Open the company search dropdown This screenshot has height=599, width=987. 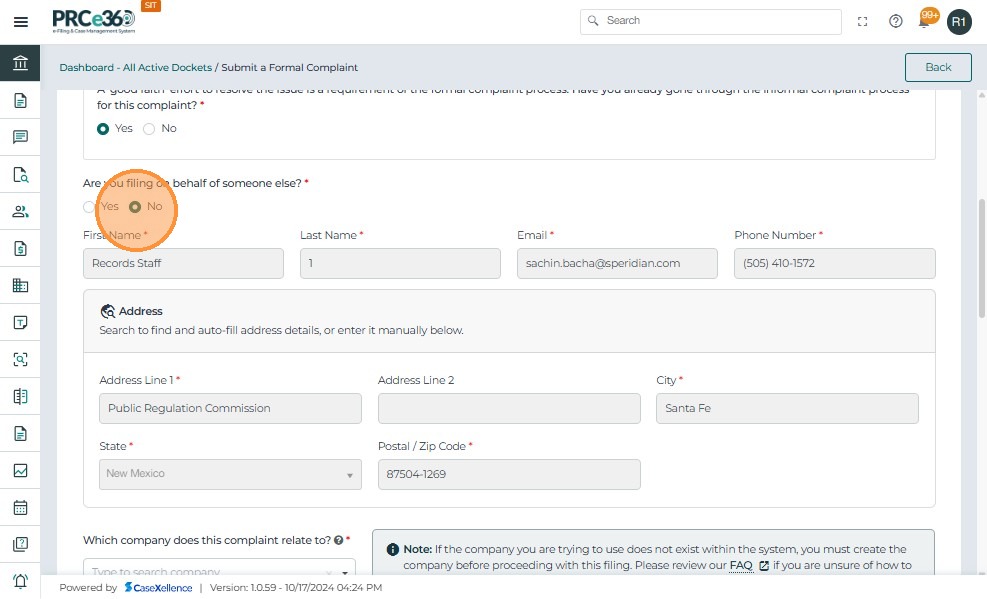217,571
